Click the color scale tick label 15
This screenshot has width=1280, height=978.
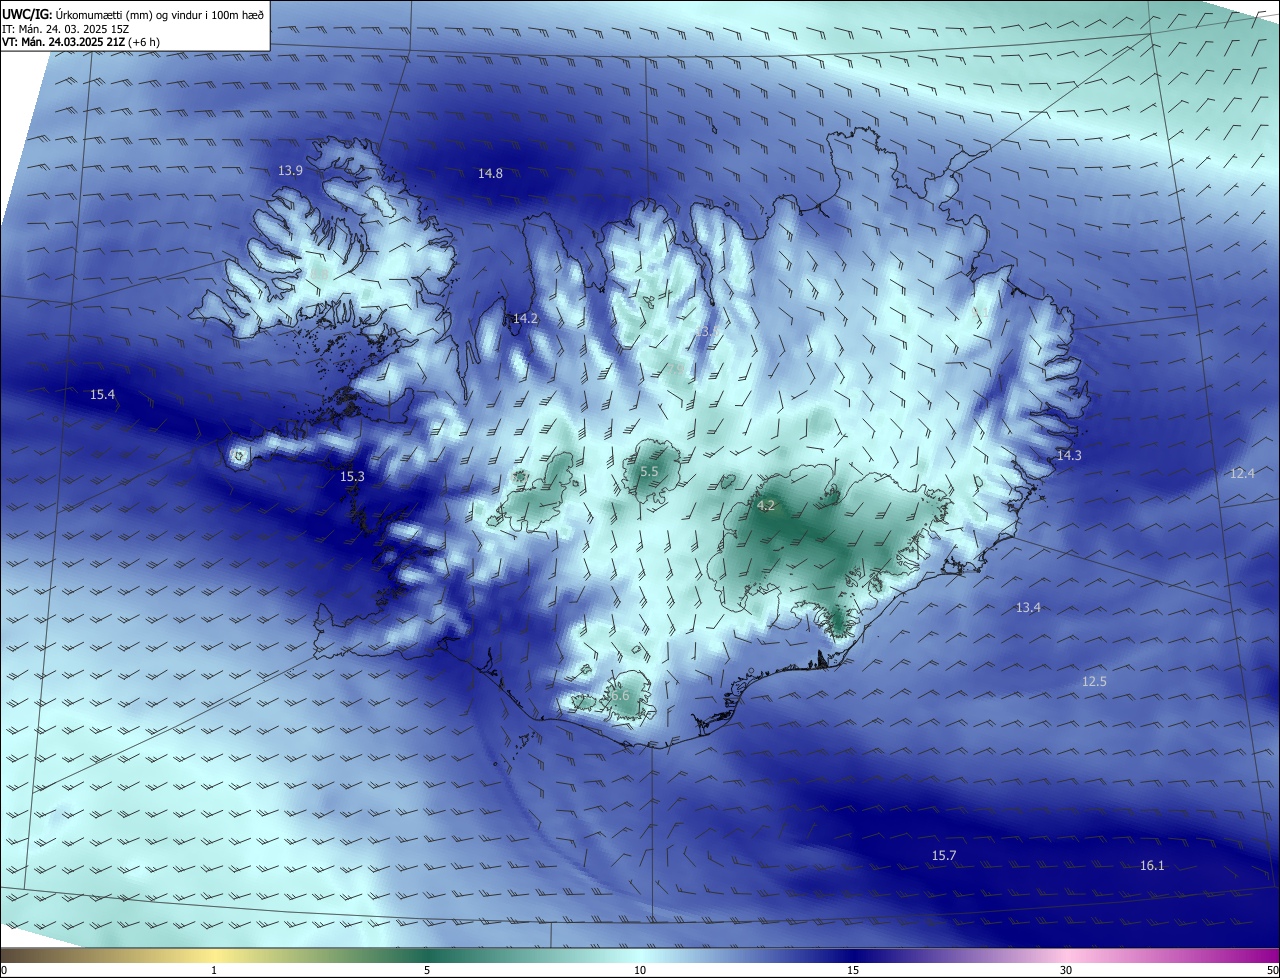click(x=853, y=970)
